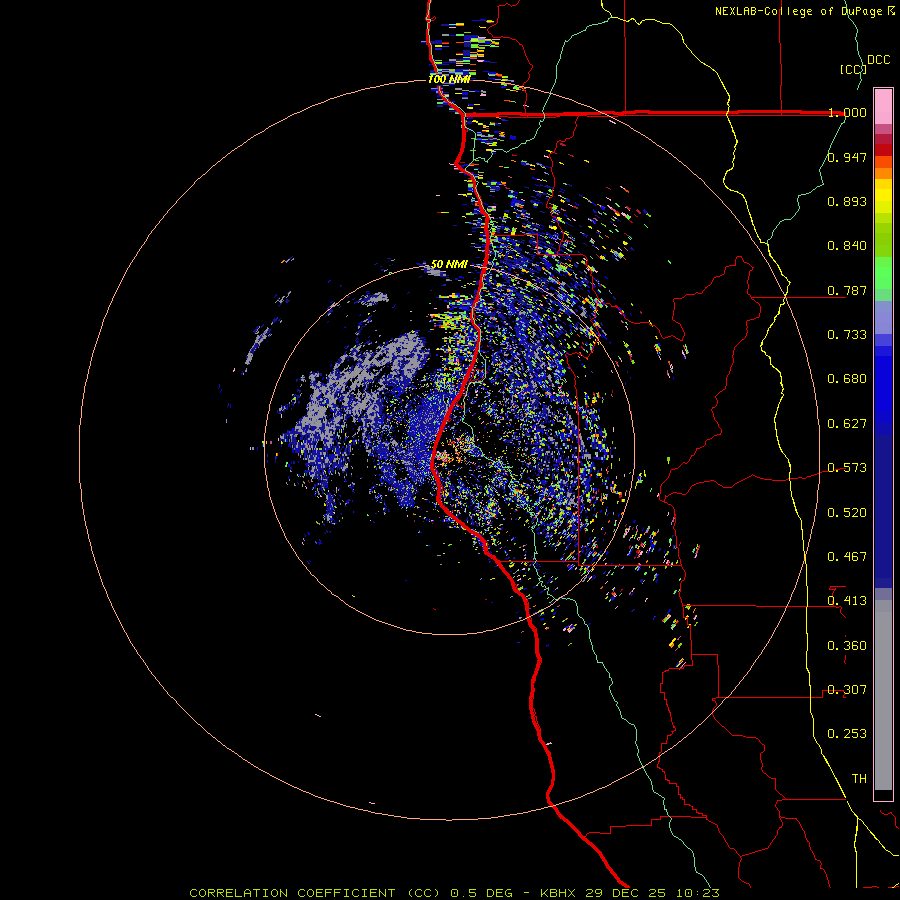This screenshot has height=900, width=900.
Task: Click the TH threshold label
Action: [859, 779]
